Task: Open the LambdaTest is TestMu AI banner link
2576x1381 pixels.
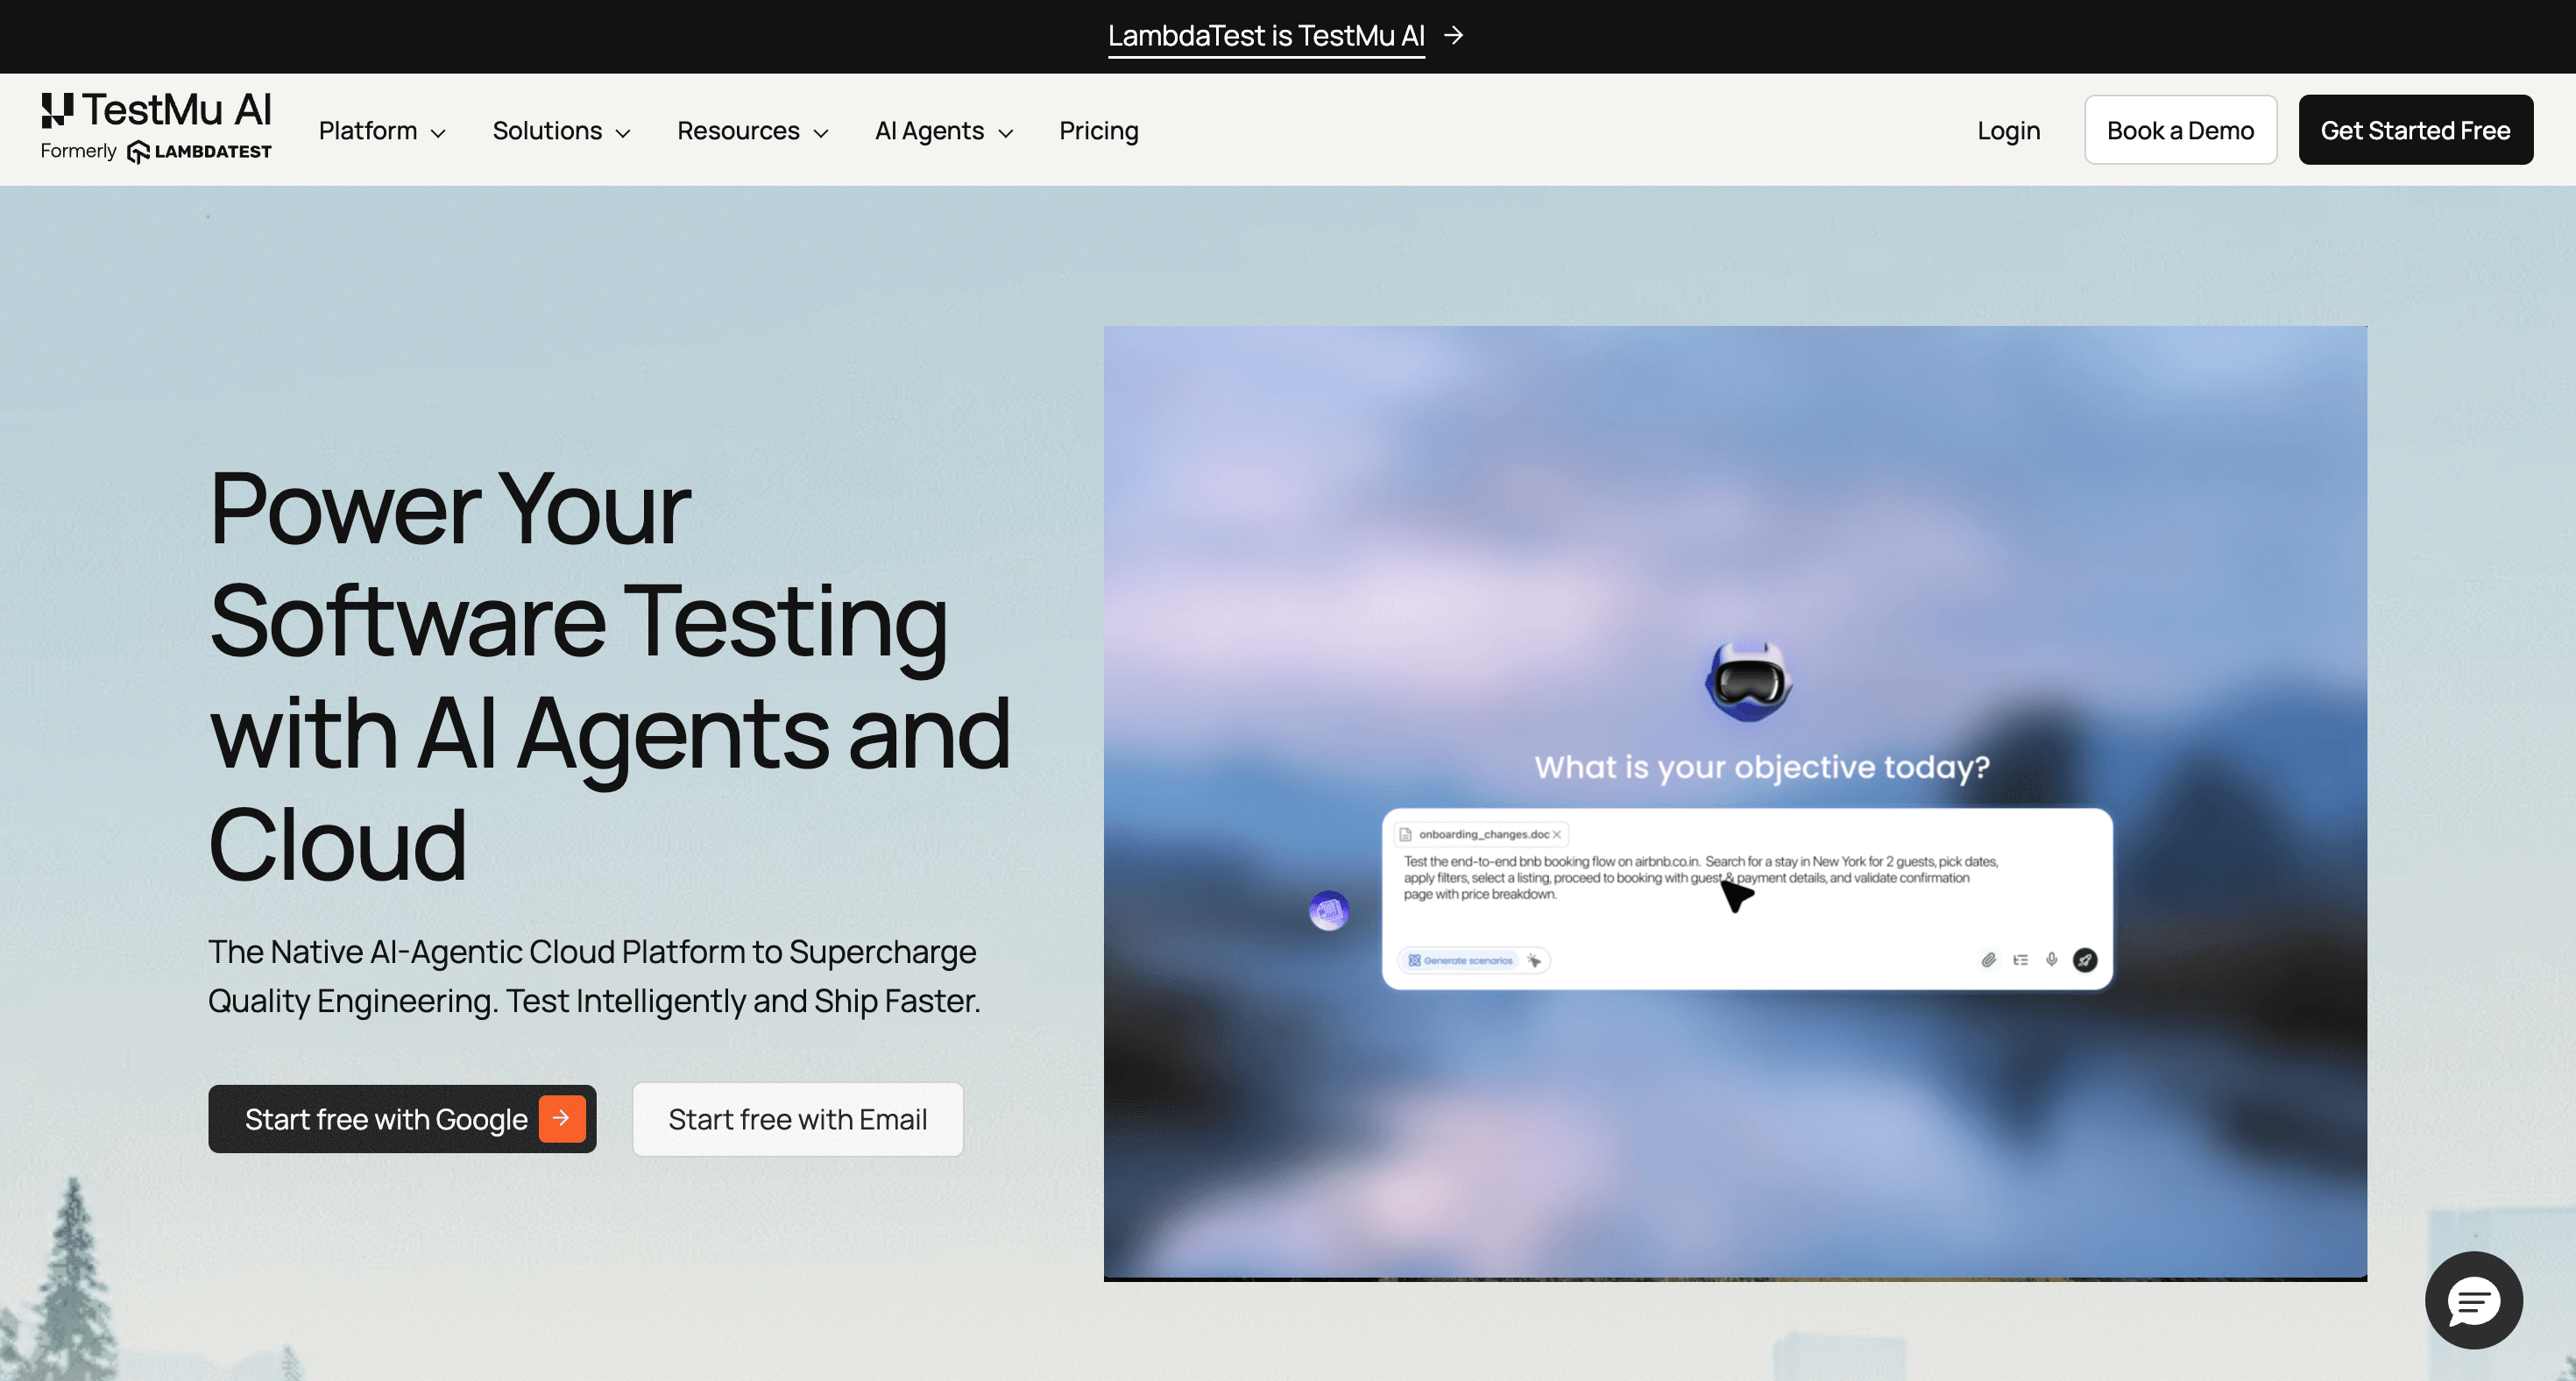Action: 1285,36
